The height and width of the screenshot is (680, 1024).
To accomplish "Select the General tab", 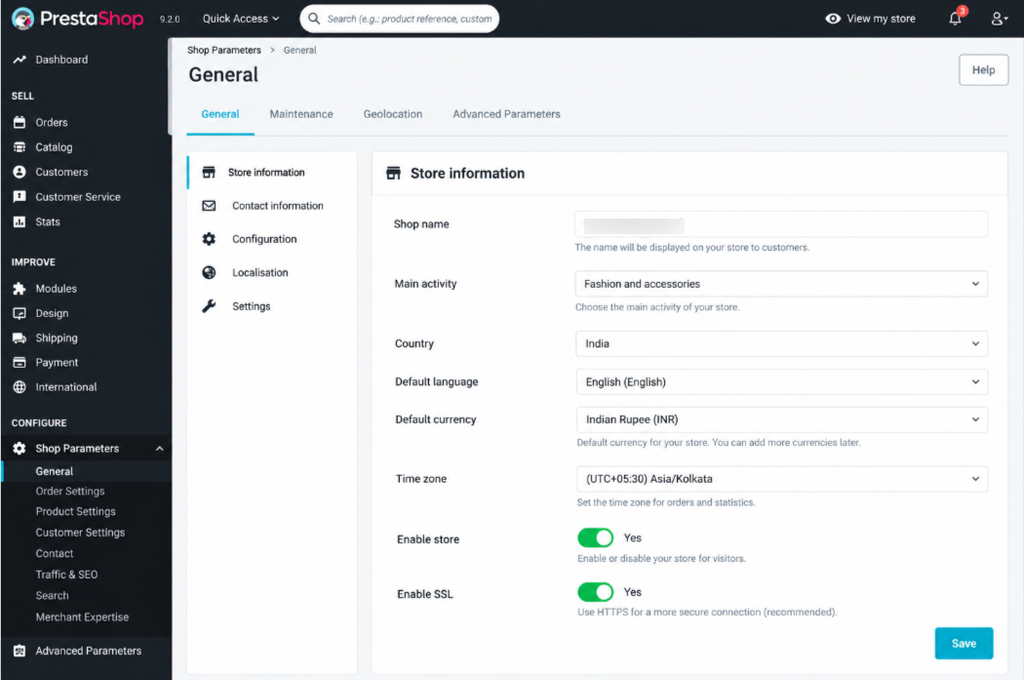I will [x=220, y=114].
